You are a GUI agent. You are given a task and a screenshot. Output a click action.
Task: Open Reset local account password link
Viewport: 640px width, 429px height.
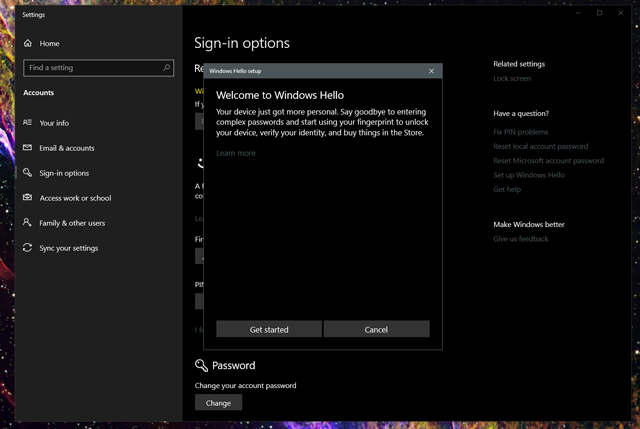(x=542, y=146)
